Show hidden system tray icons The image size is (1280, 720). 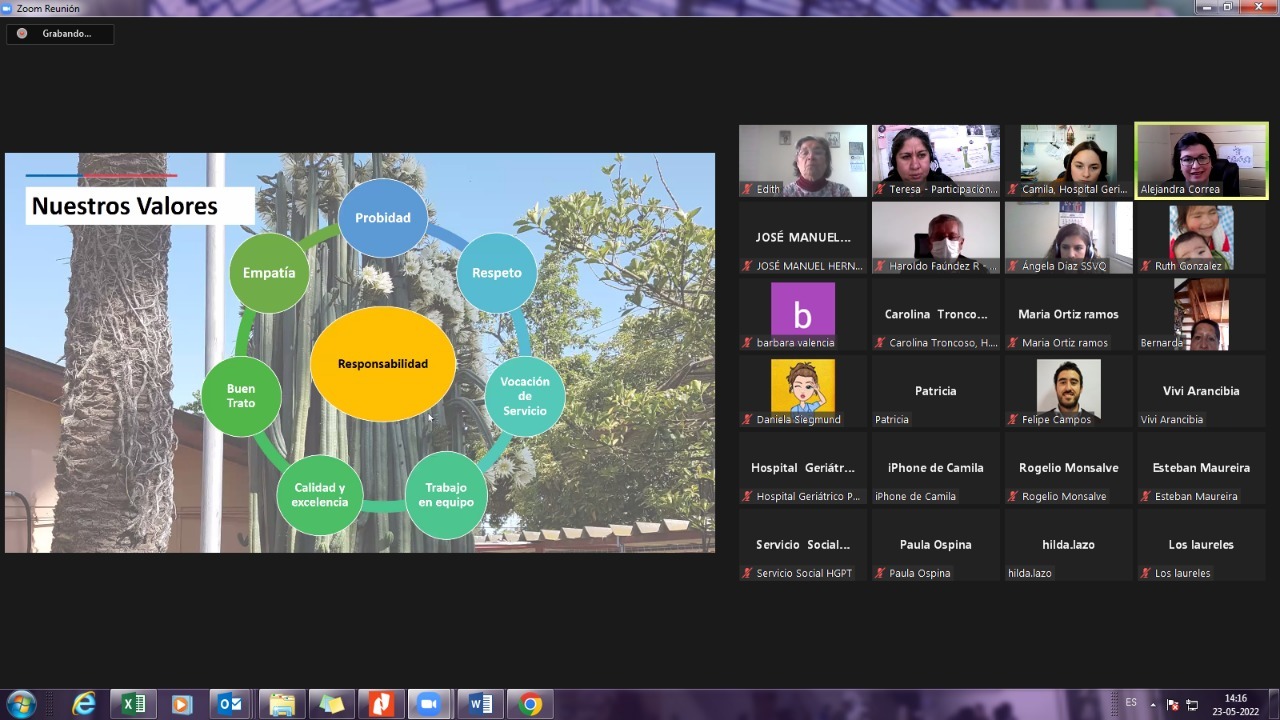pyautogui.click(x=1153, y=704)
